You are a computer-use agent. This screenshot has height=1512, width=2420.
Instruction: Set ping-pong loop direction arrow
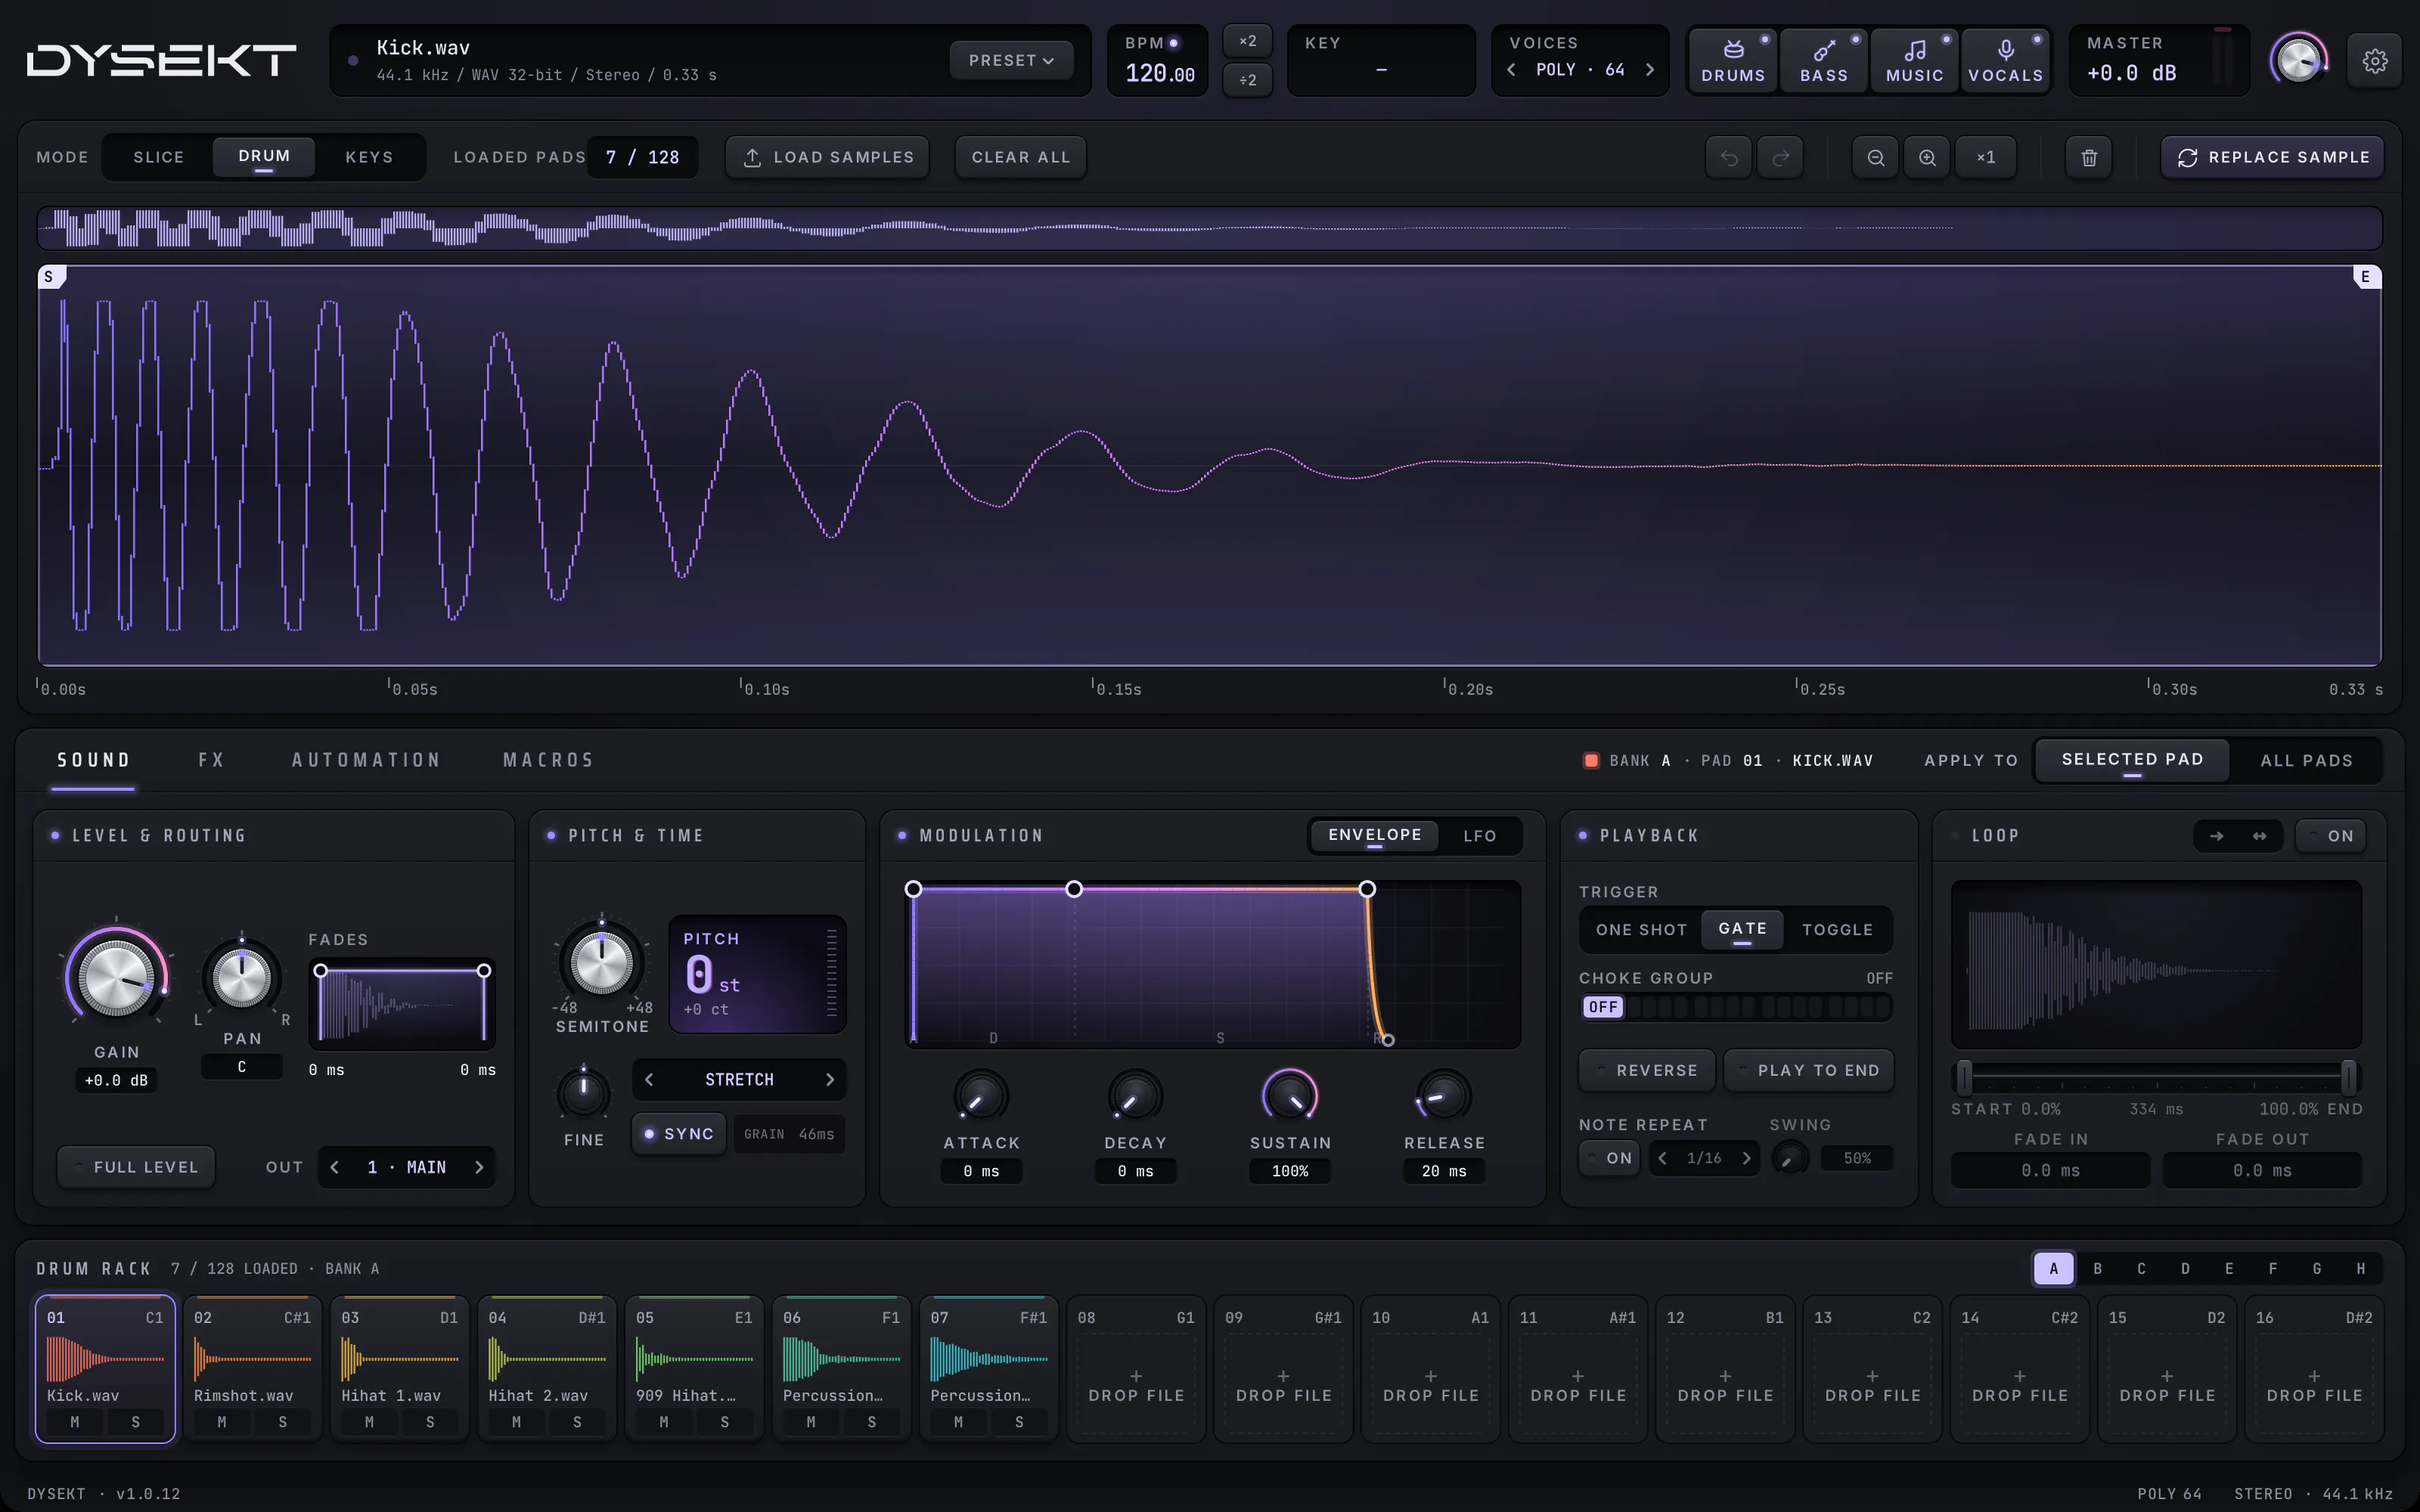click(2259, 836)
